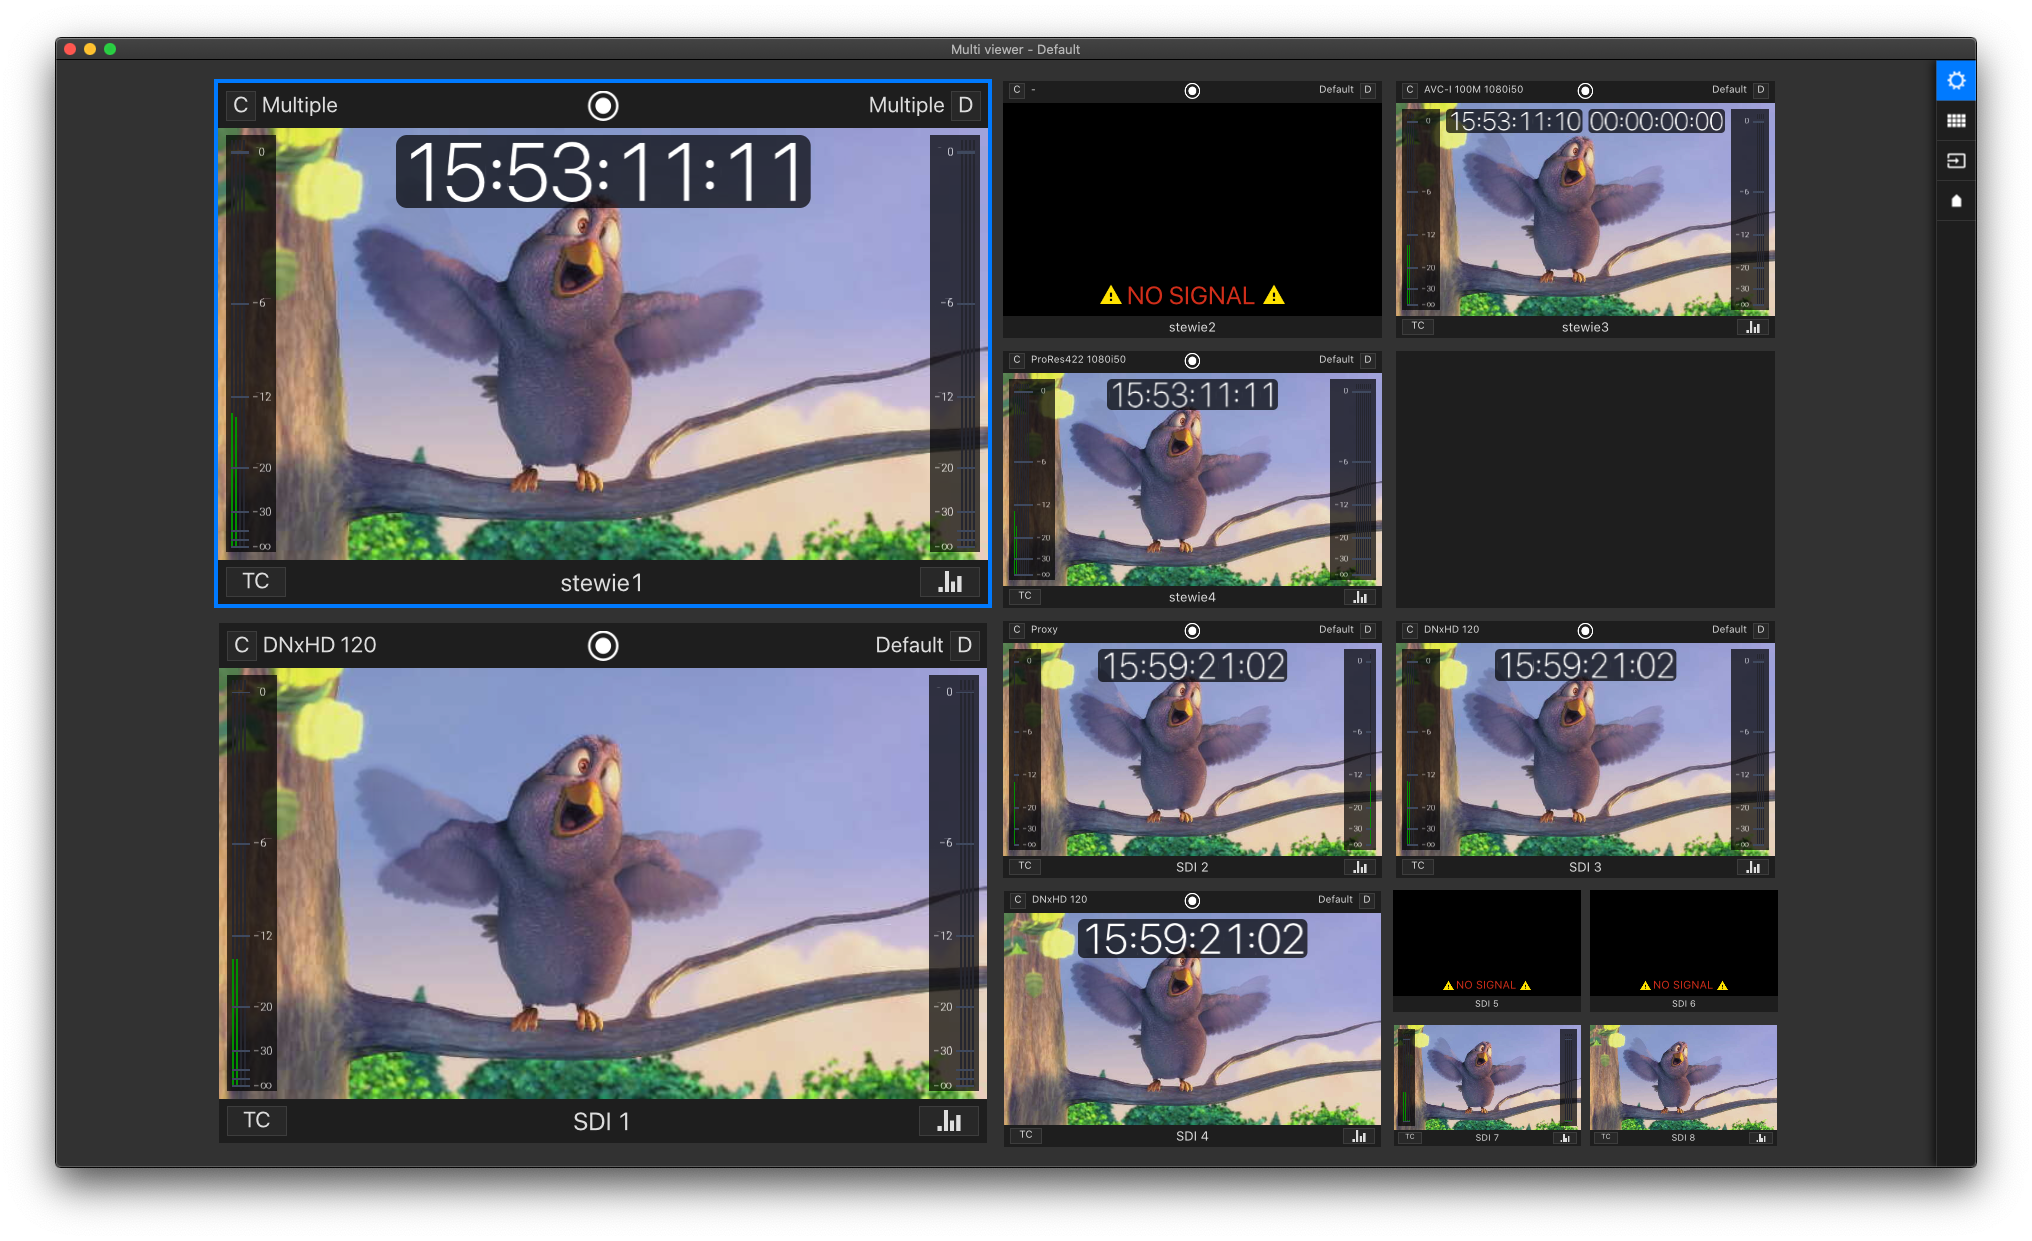Open the grid layout panel in sidebar

click(1956, 121)
